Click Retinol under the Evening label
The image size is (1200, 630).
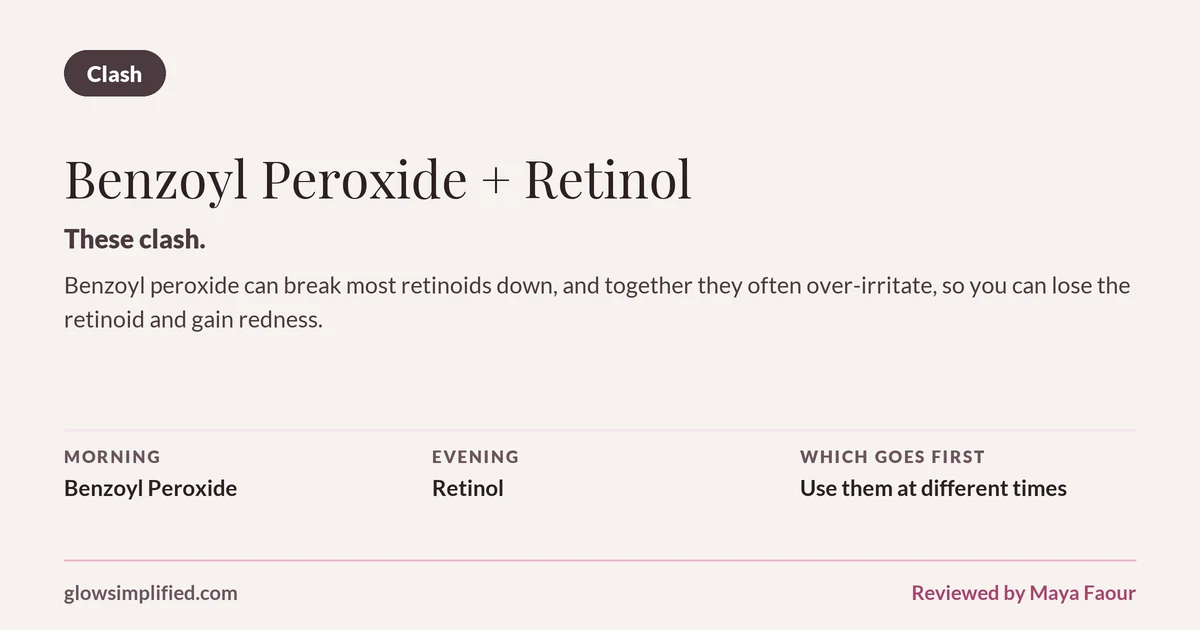(467, 488)
